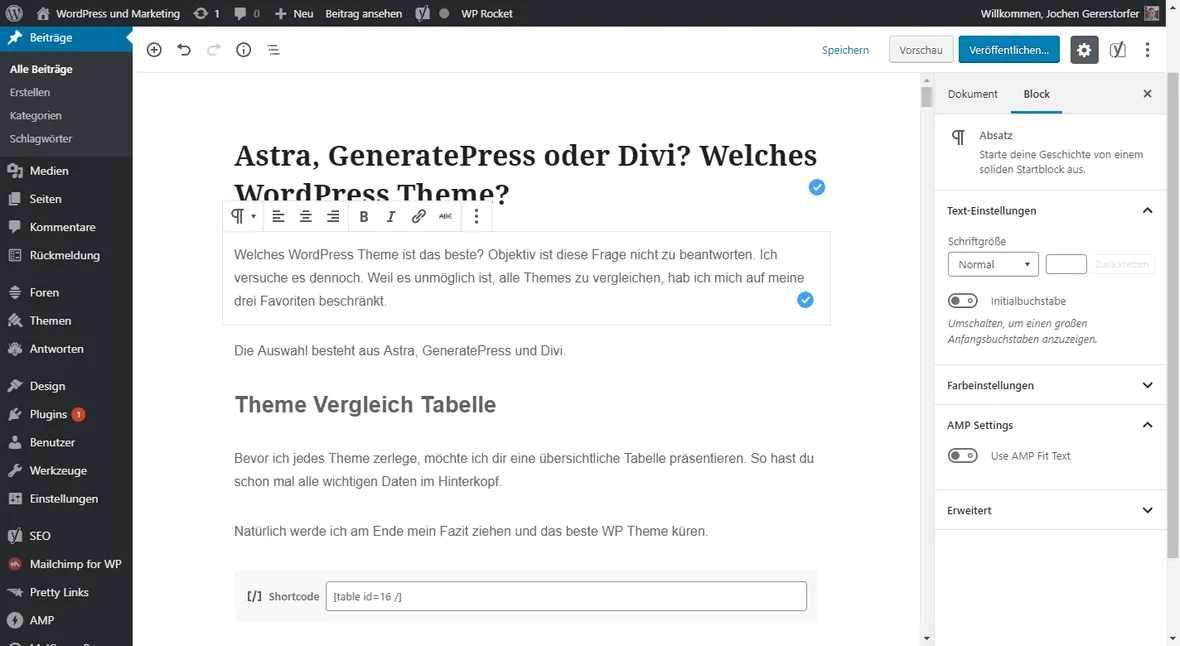Click the Veröffentlichen button
Image resolution: width=1180 pixels, height=646 pixels.
tap(1008, 50)
